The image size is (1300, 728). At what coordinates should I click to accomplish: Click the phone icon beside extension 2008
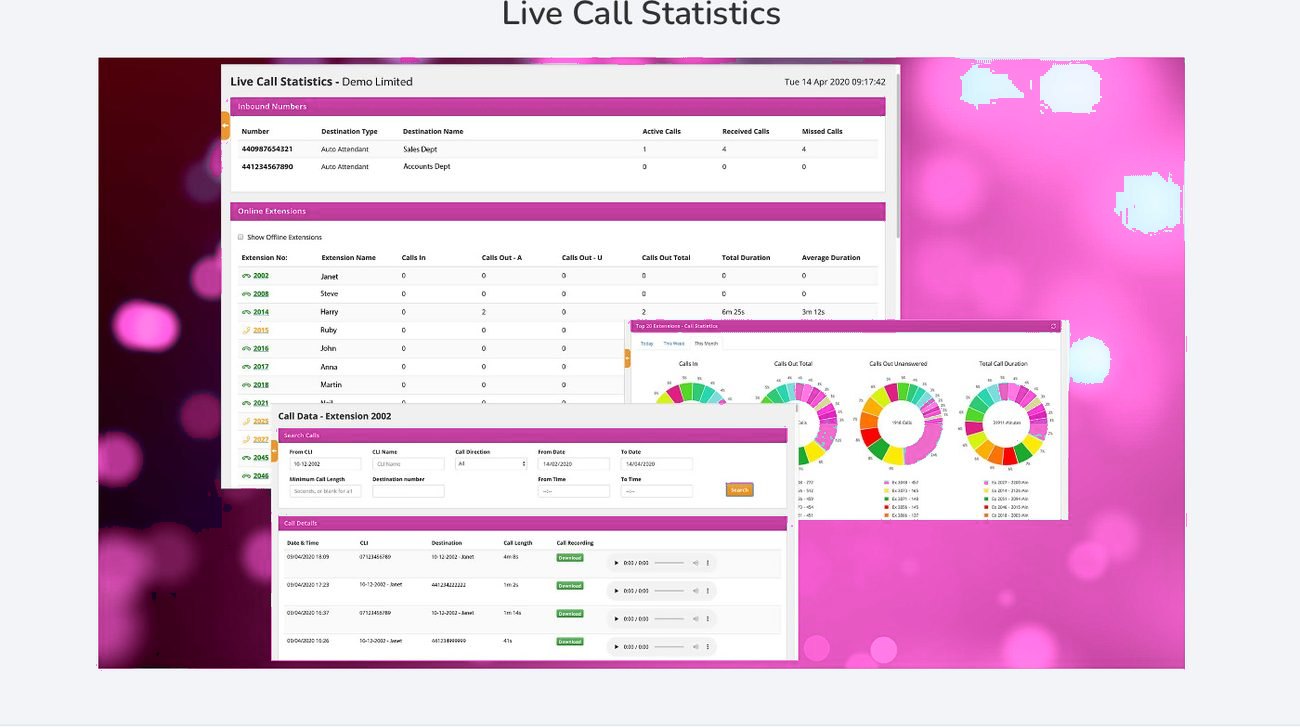(x=246, y=294)
